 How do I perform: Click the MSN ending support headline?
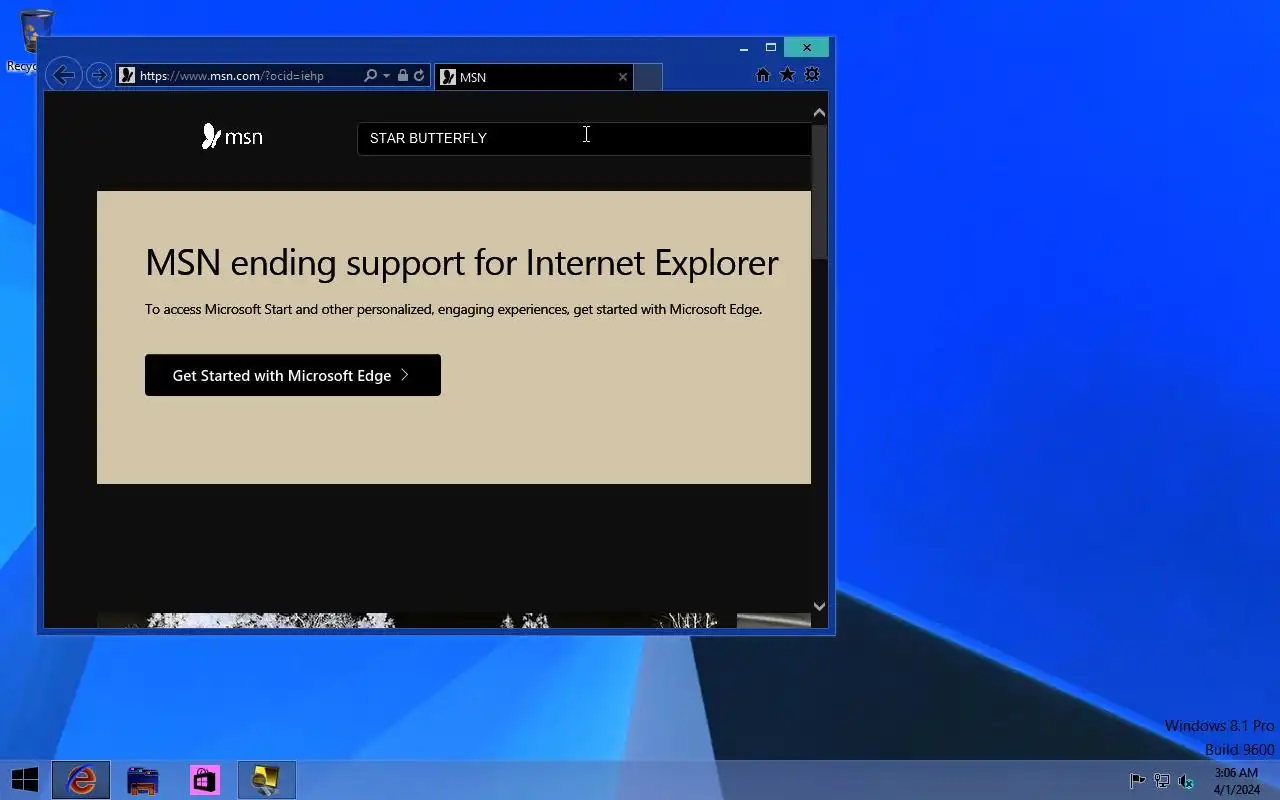pos(461,262)
